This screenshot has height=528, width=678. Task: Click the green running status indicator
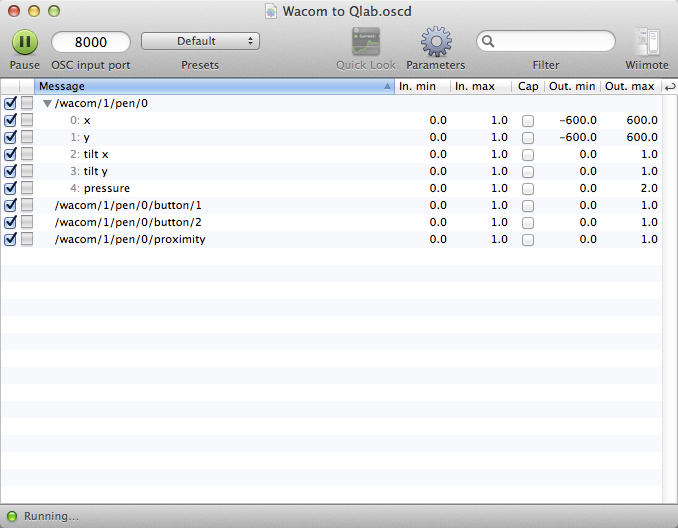(12, 516)
